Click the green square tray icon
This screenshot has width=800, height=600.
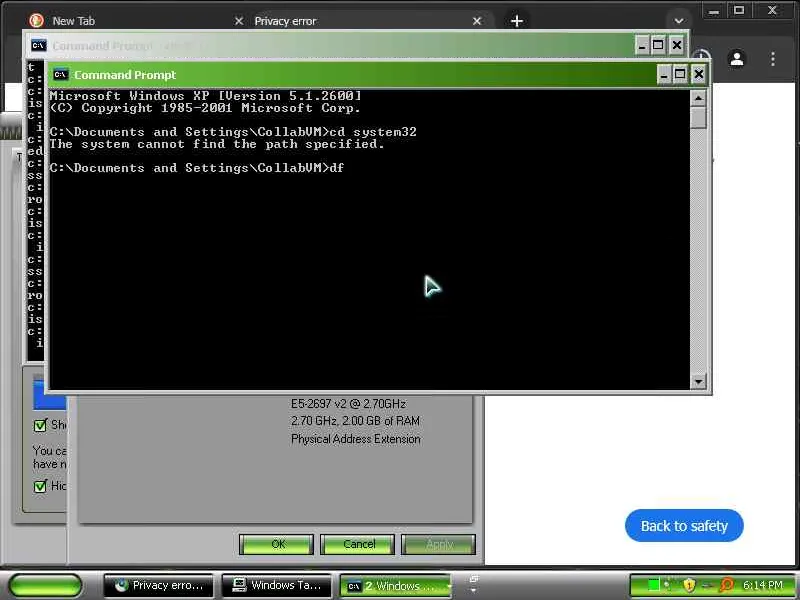(x=653, y=585)
